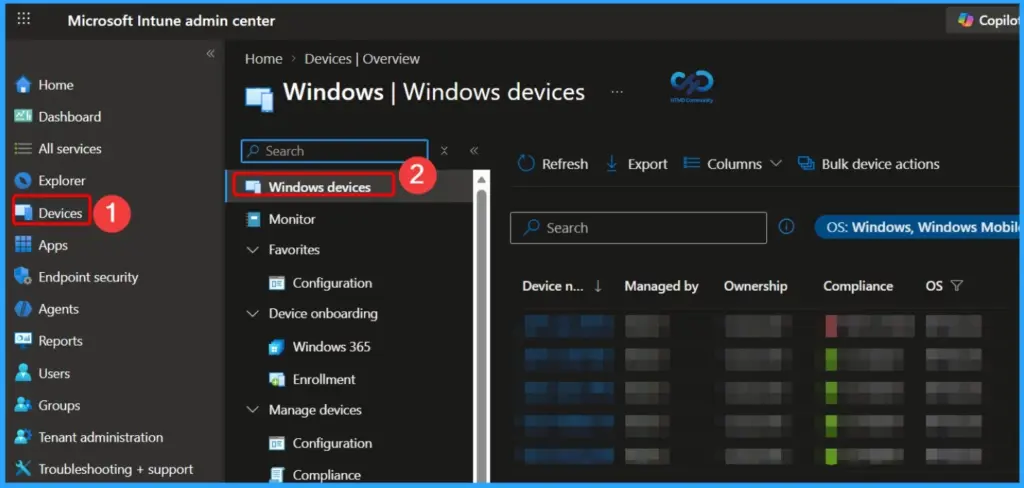Click the Refresh circular arrow icon
1024x488 pixels.
pyautogui.click(x=526, y=163)
